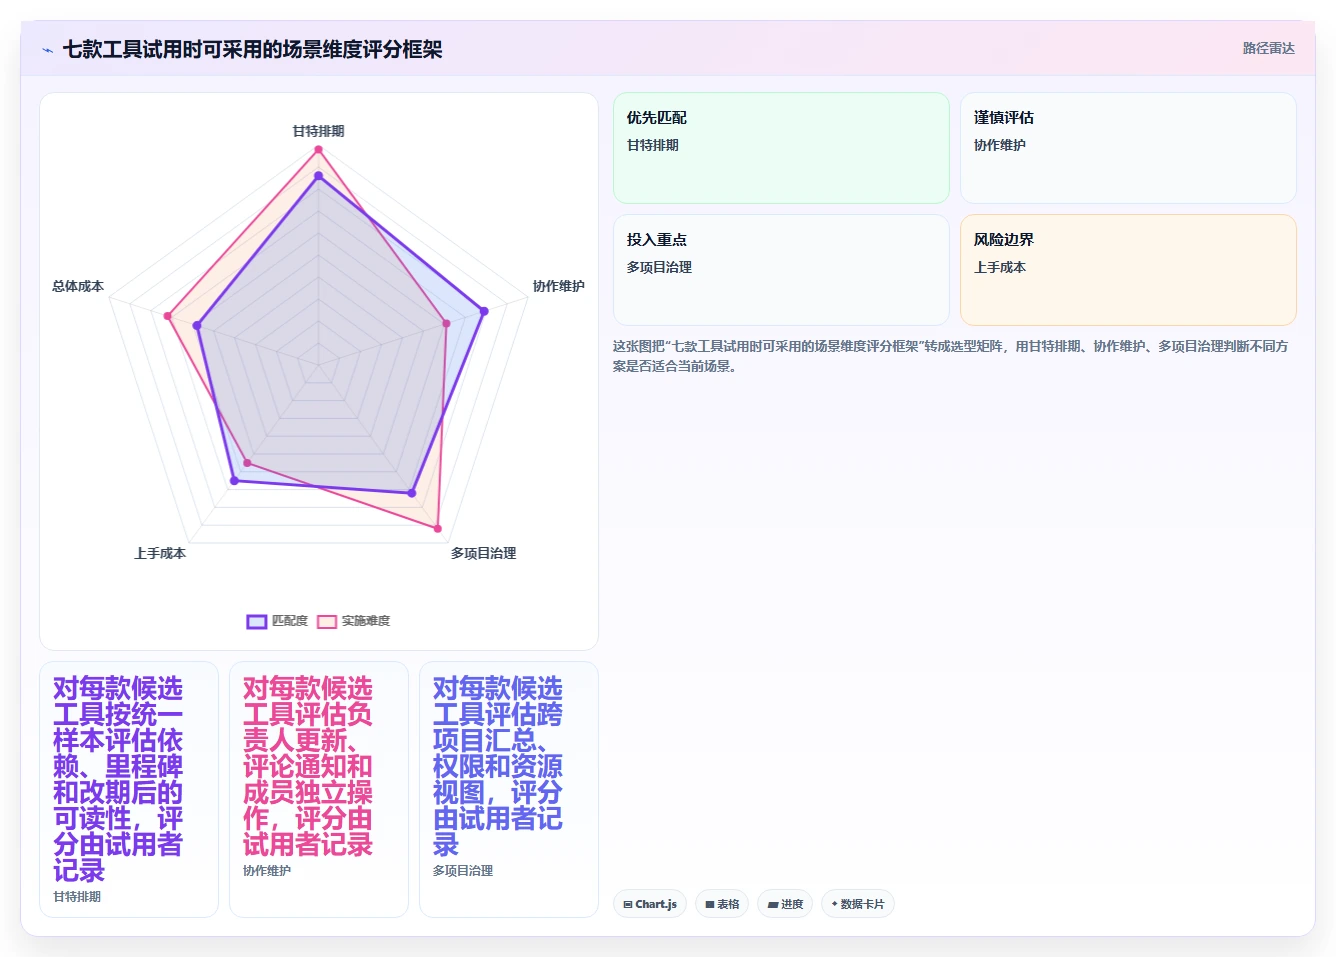1336x957 pixels.
Task: Click the 总体成本 axis label on the radar chart
Action: click(78, 286)
